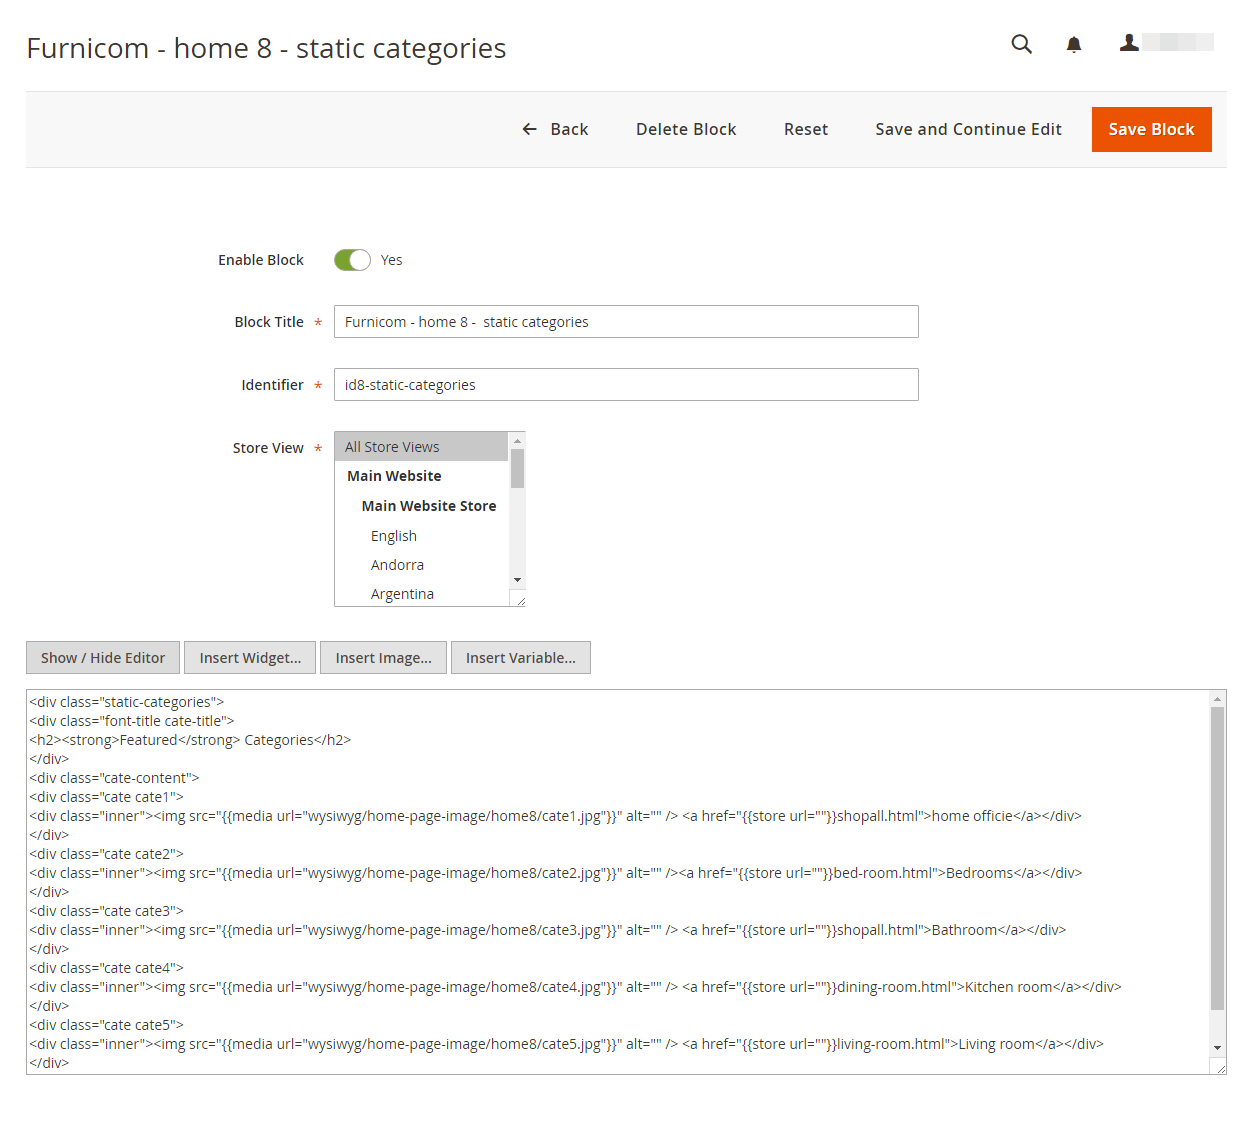This screenshot has height=1133, width=1257.
Task: Open the admin search magnifier icon
Action: click(1021, 44)
